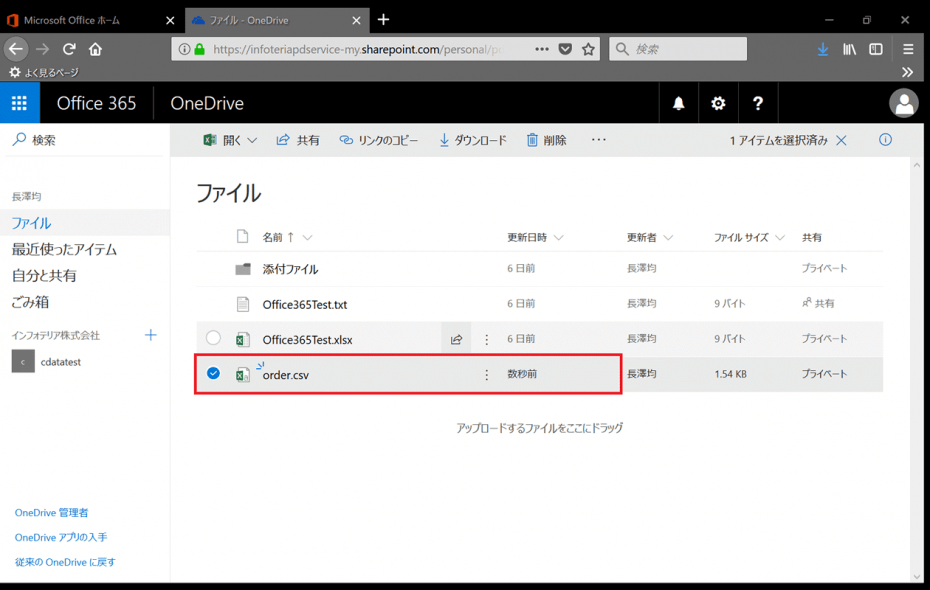The height and width of the screenshot is (590, 930).
Task: Click the browser forward arrow
Action: 42,49
